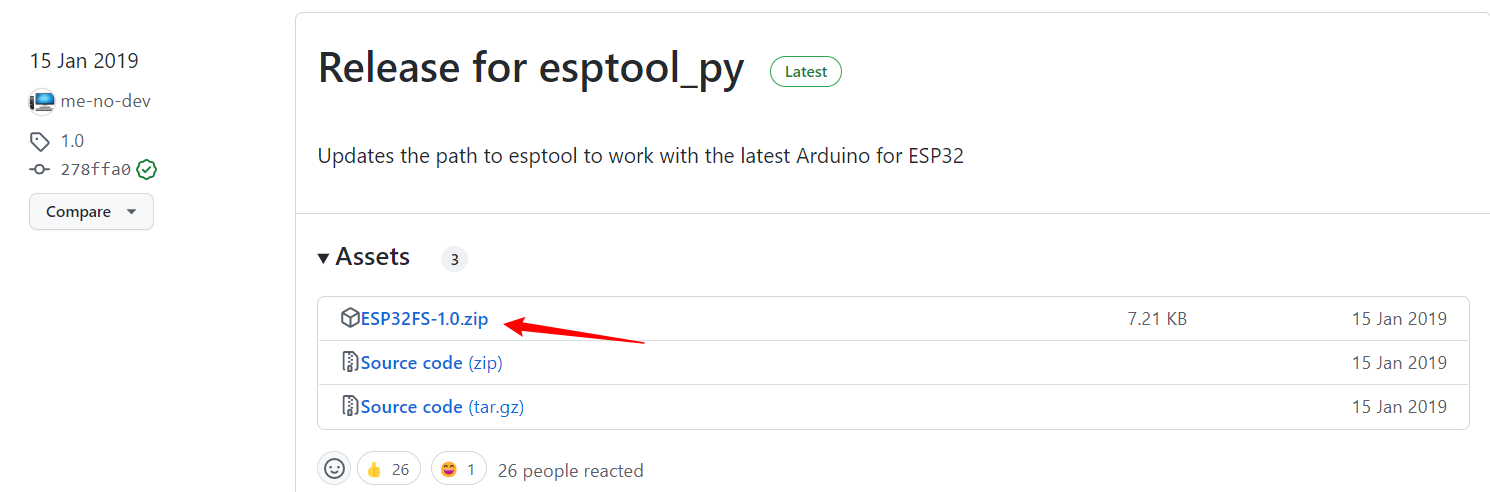Viewport: 1490px width, 492px height.
Task: Click the commit icon beside 278ffa0
Action: pyautogui.click(x=40, y=169)
